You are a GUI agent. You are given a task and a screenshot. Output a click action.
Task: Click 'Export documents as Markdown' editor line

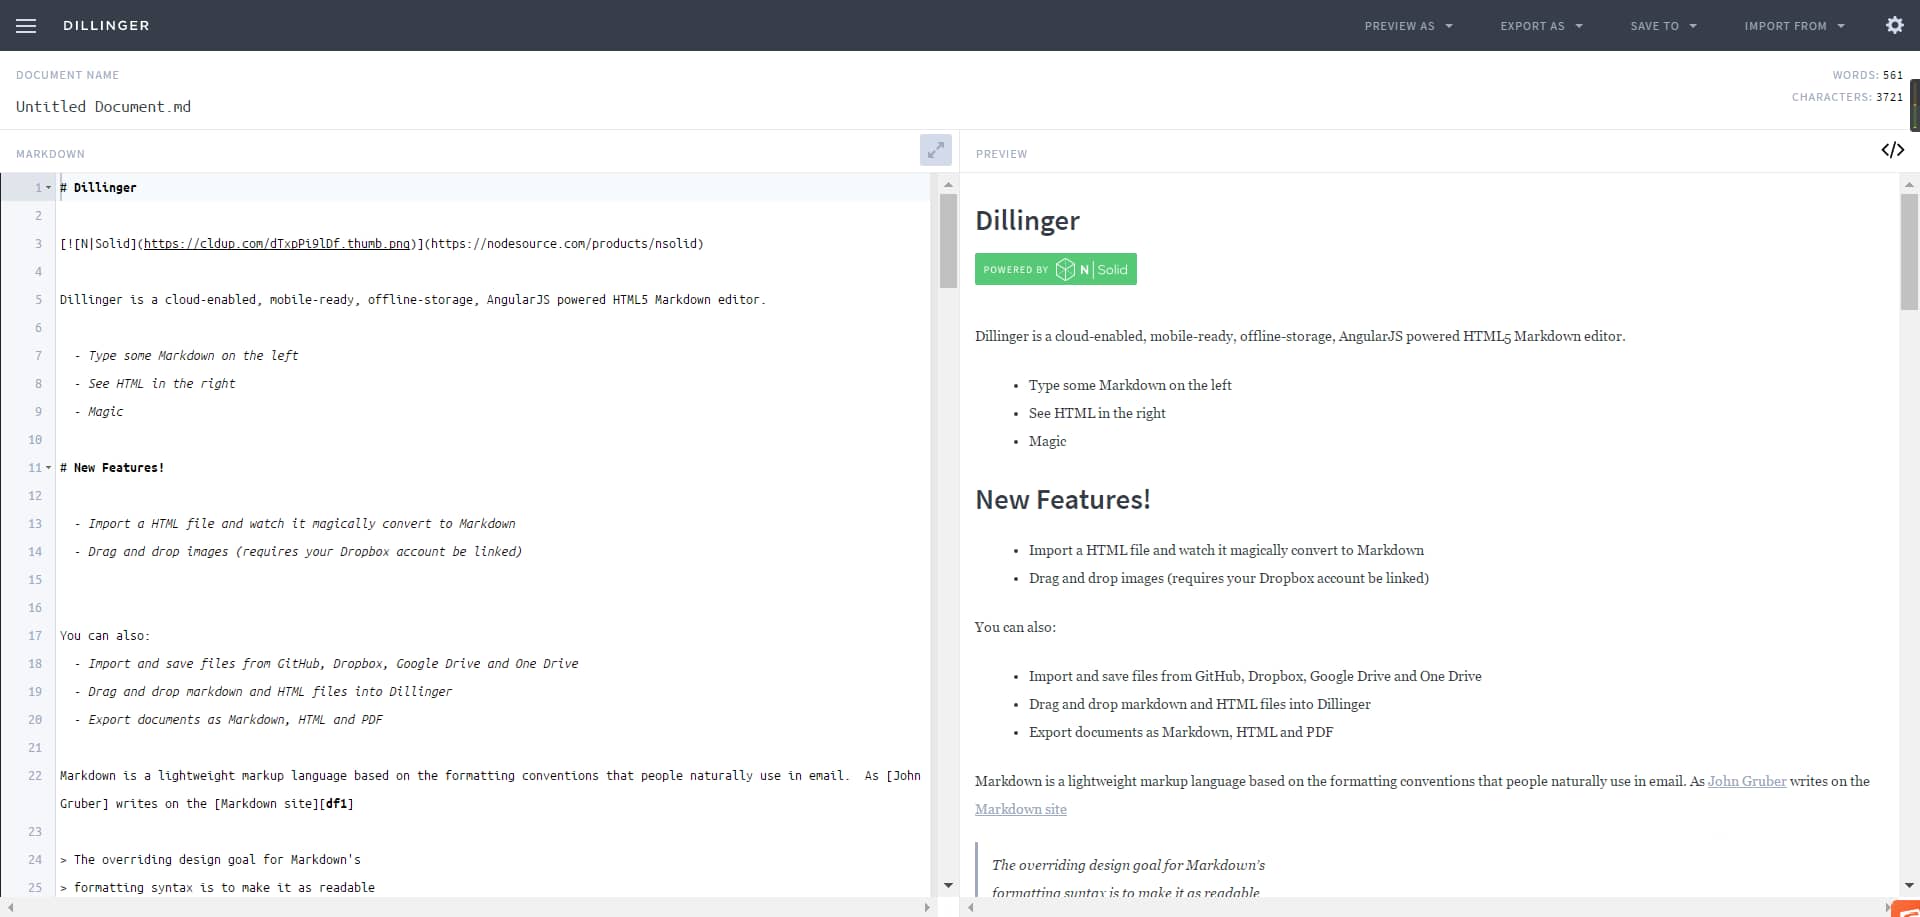228,720
